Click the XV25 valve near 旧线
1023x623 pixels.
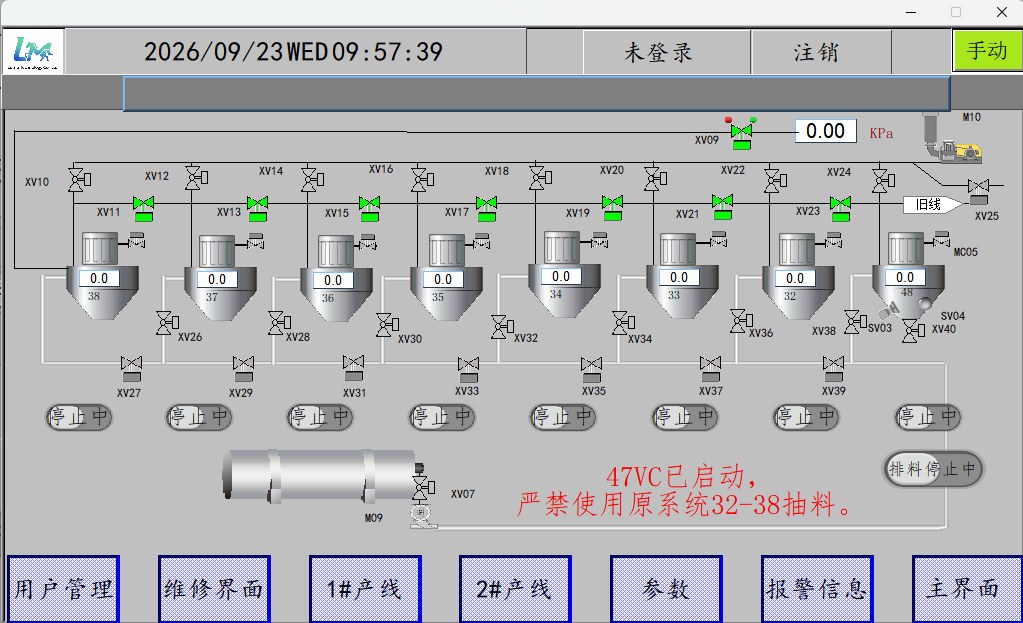[x=978, y=191]
